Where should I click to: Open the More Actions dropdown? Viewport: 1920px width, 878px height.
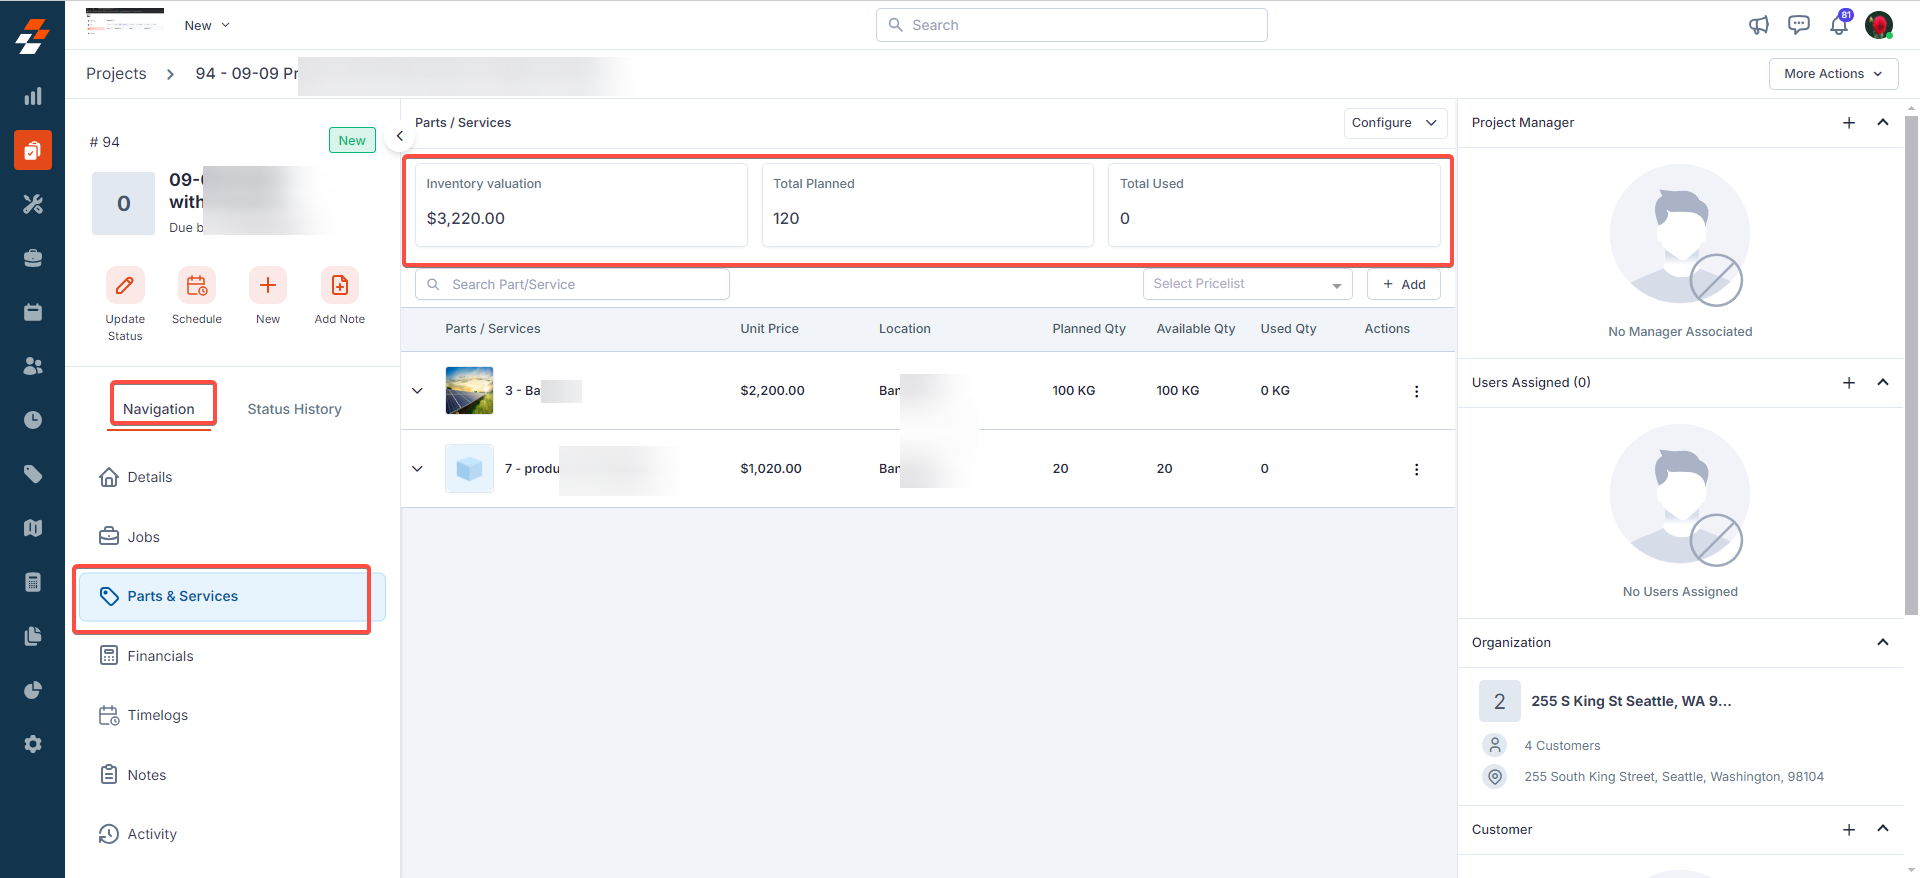pyautogui.click(x=1833, y=74)
